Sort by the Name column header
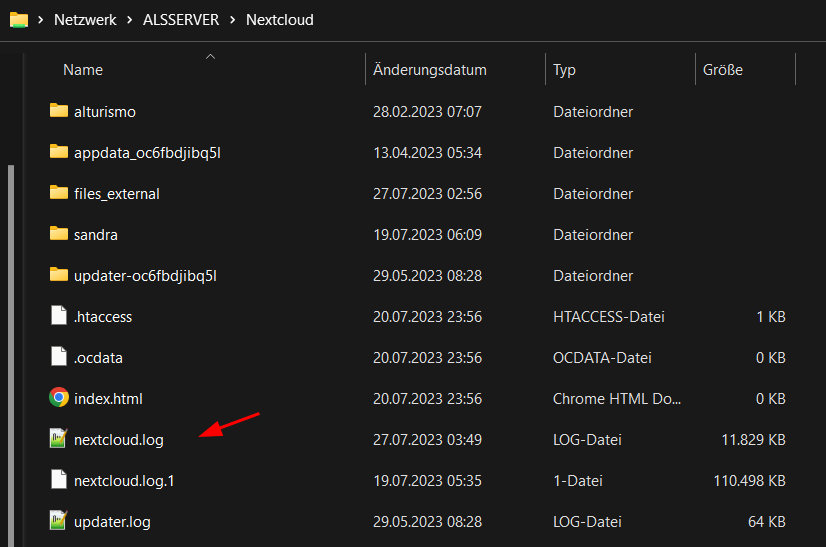 pyautogui.click(x=83, y=70)
